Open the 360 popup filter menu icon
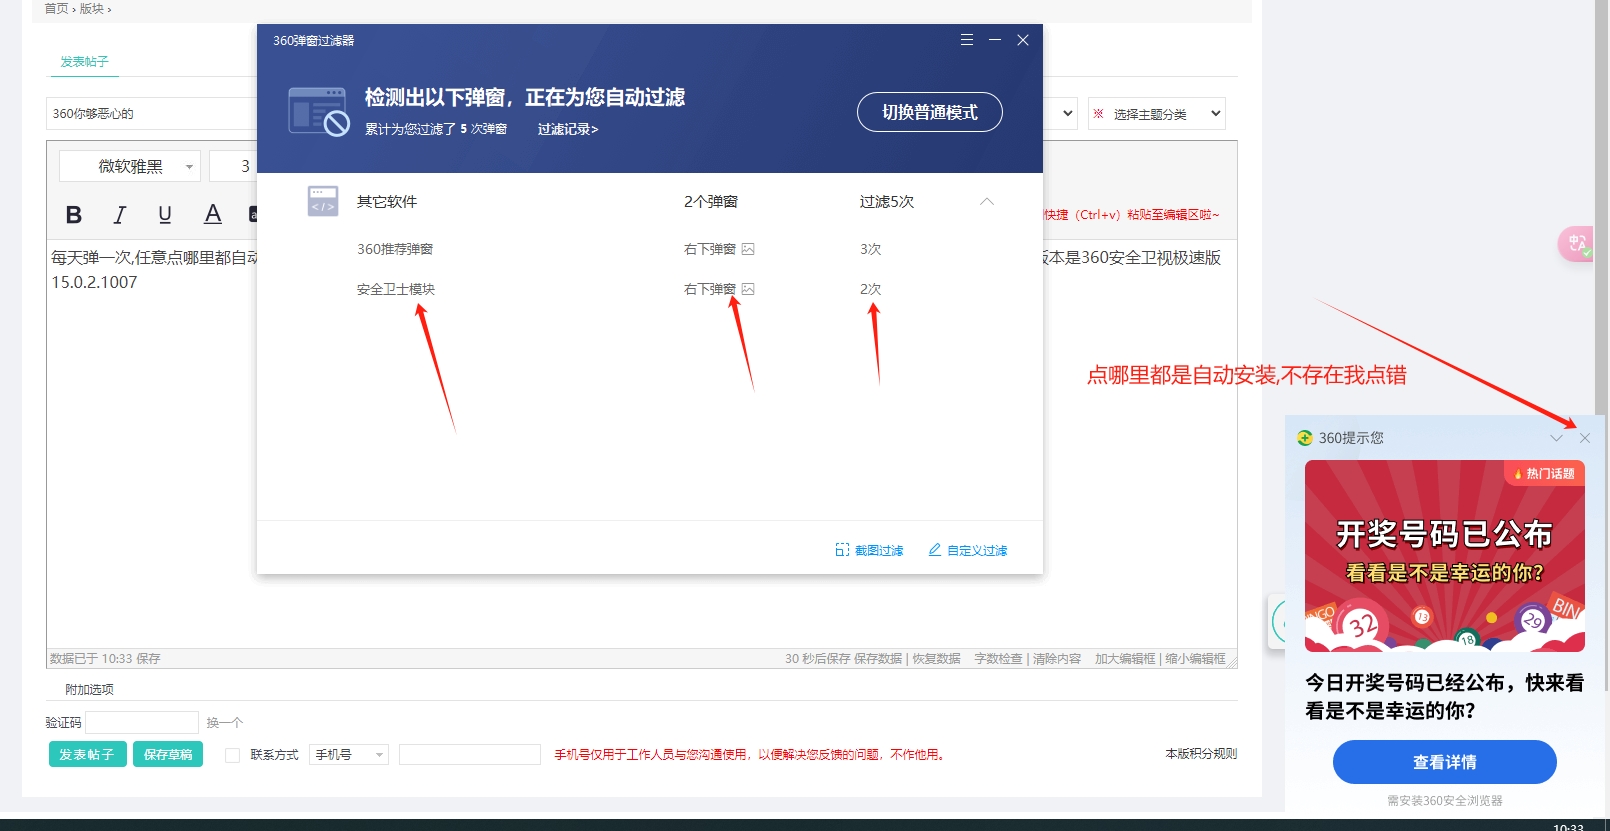This screenshot has height=831, width=1610. tap(967, 40)
